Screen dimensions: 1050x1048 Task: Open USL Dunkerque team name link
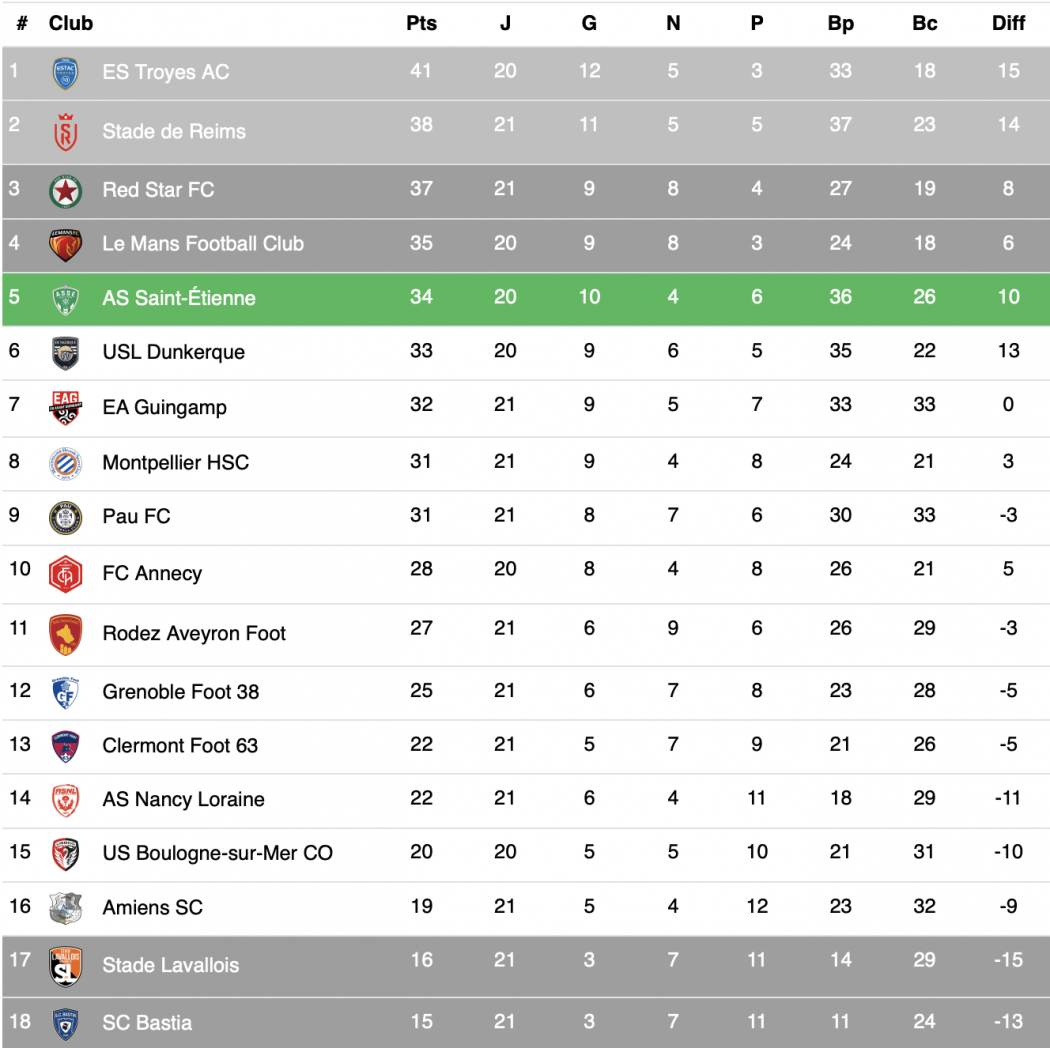173,352
